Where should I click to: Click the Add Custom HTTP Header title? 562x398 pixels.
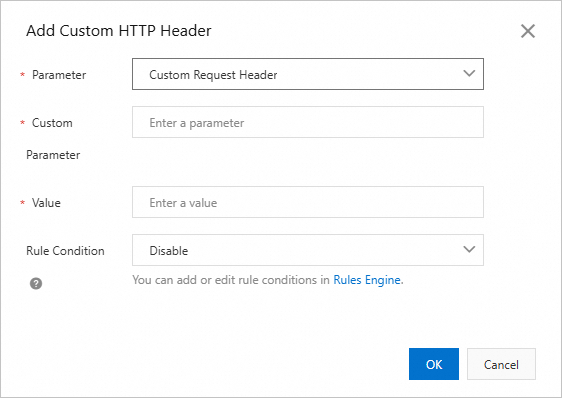(119, 31)
